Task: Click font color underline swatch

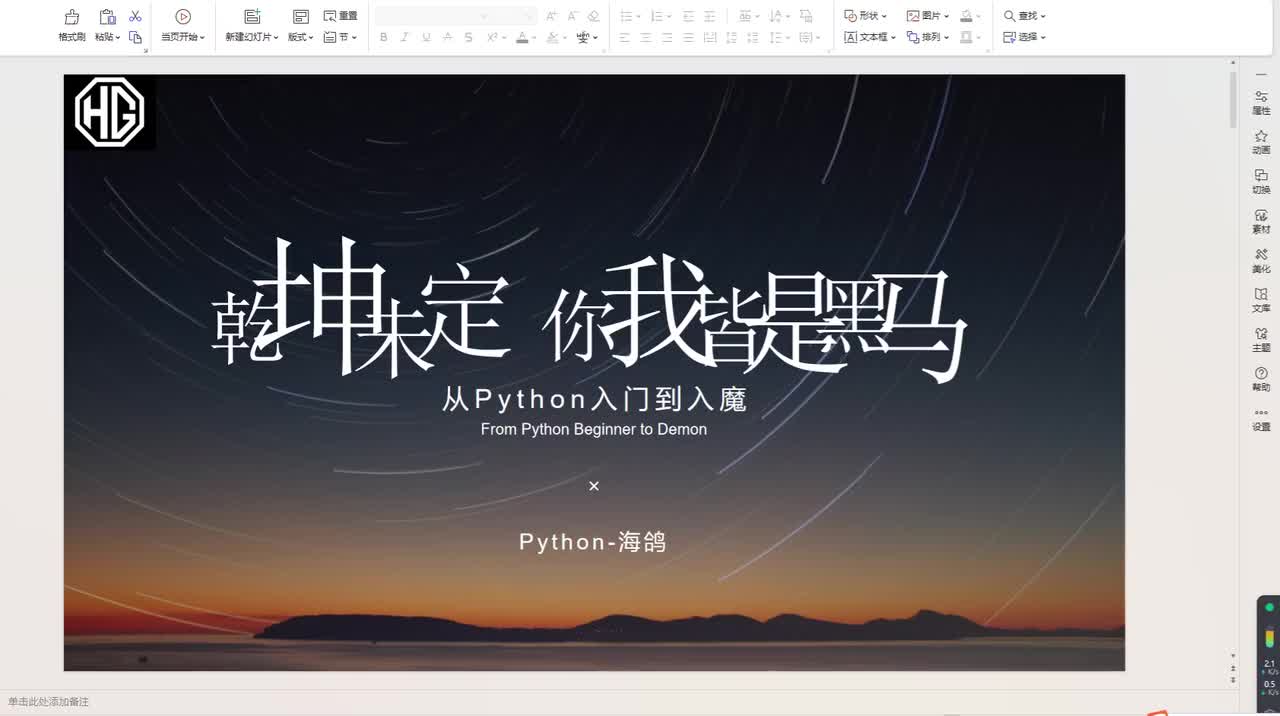Action: 521,37
